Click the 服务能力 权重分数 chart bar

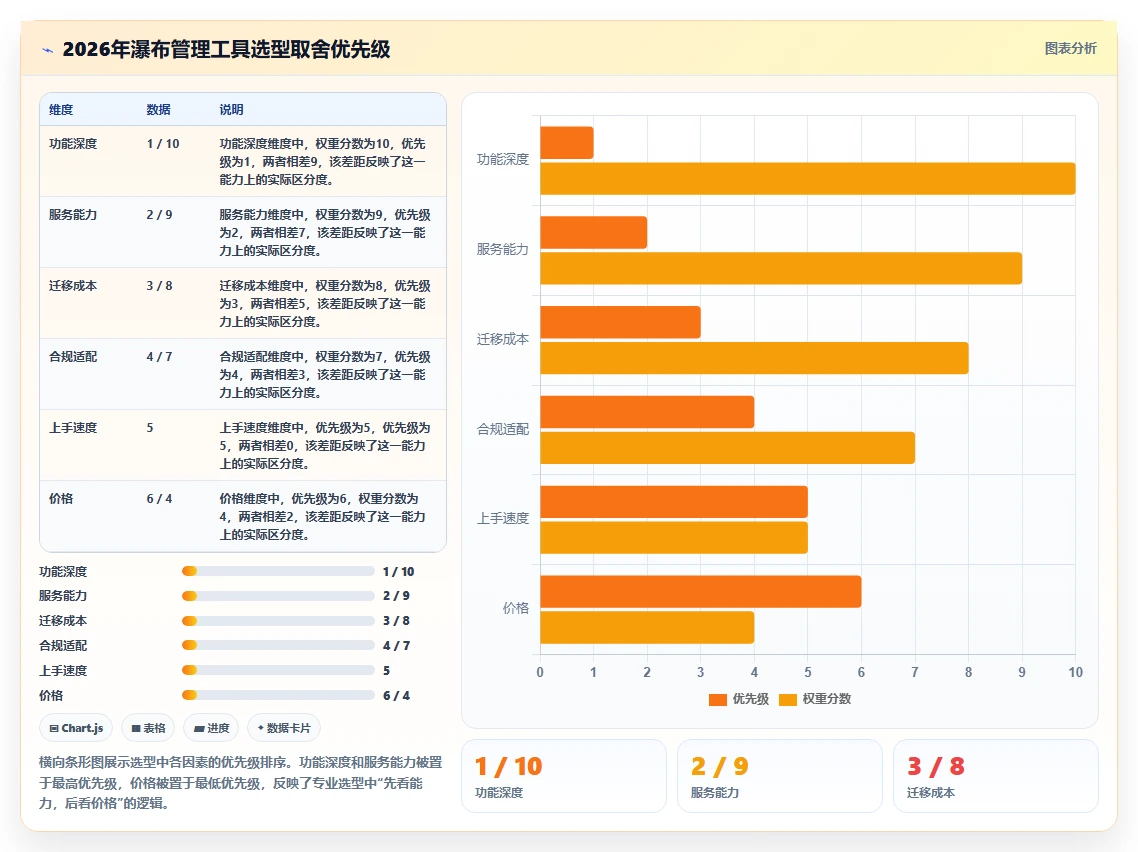[781, 269]
